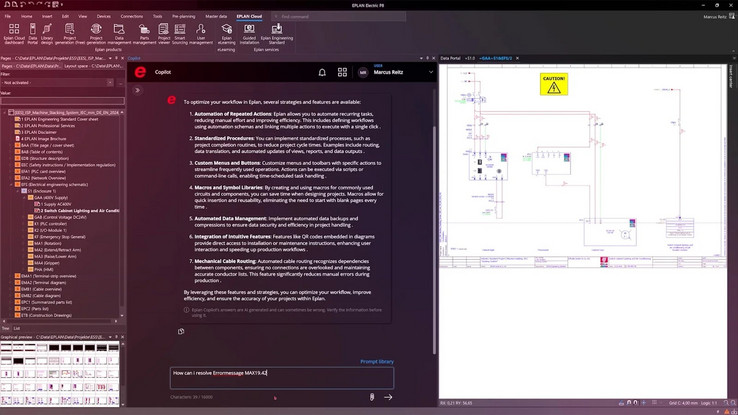Expand the Copilot side panel chevron

137,90
